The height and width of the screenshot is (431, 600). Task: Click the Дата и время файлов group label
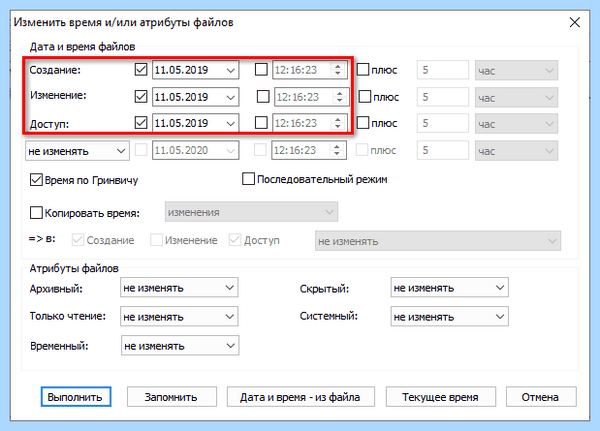[82, 47]
